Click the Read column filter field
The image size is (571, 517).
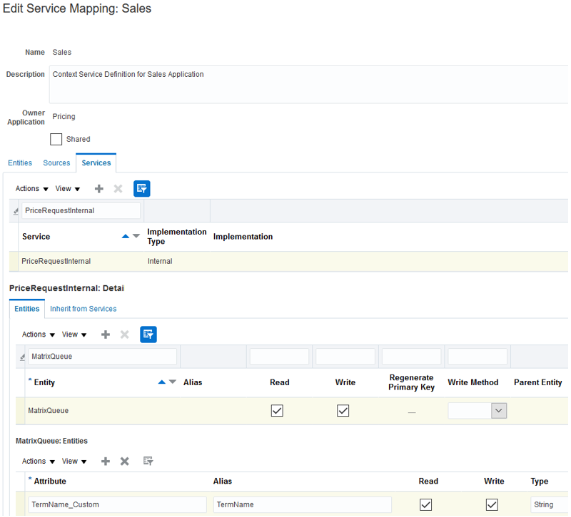coord(279,356)
